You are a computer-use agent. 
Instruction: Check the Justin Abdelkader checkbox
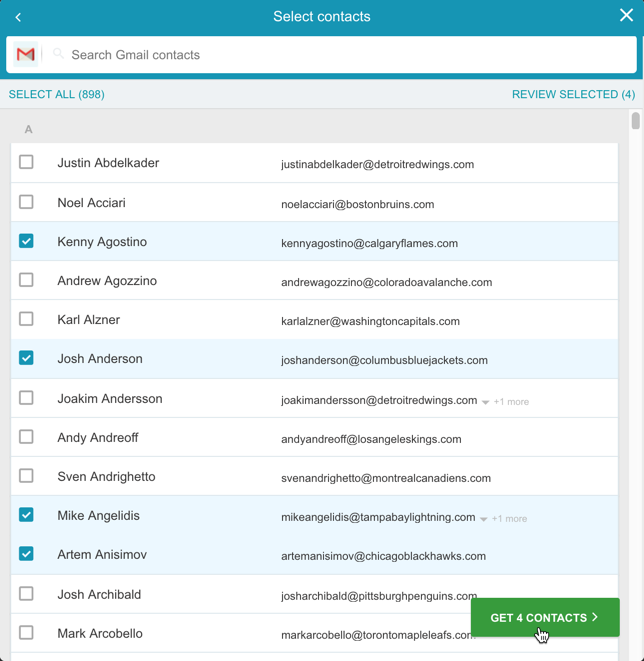(x=26, y=162)
